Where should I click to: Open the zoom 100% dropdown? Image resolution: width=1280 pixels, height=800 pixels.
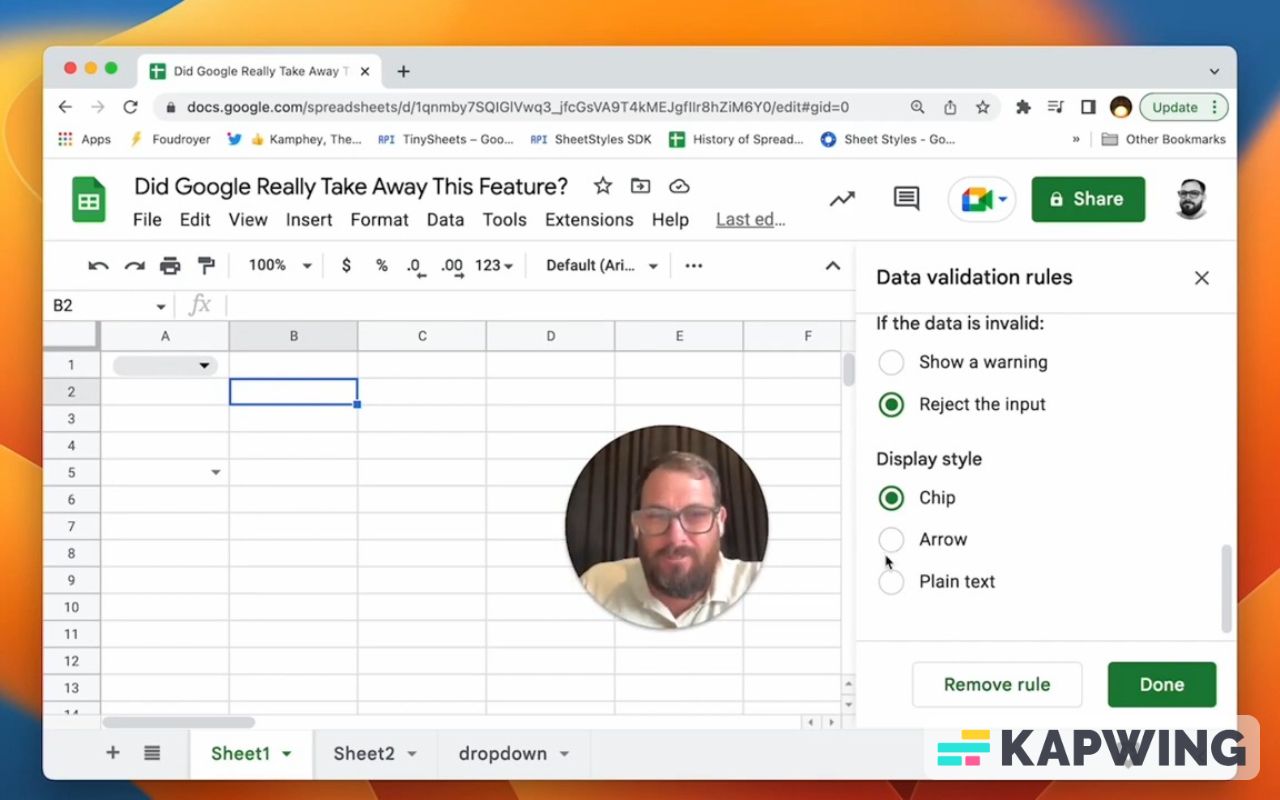pyautogui.click(x=280, y=266)
